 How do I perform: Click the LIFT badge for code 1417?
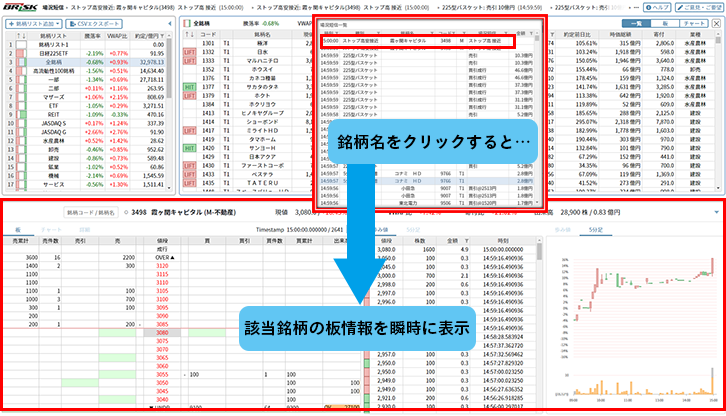click(189, 131)
